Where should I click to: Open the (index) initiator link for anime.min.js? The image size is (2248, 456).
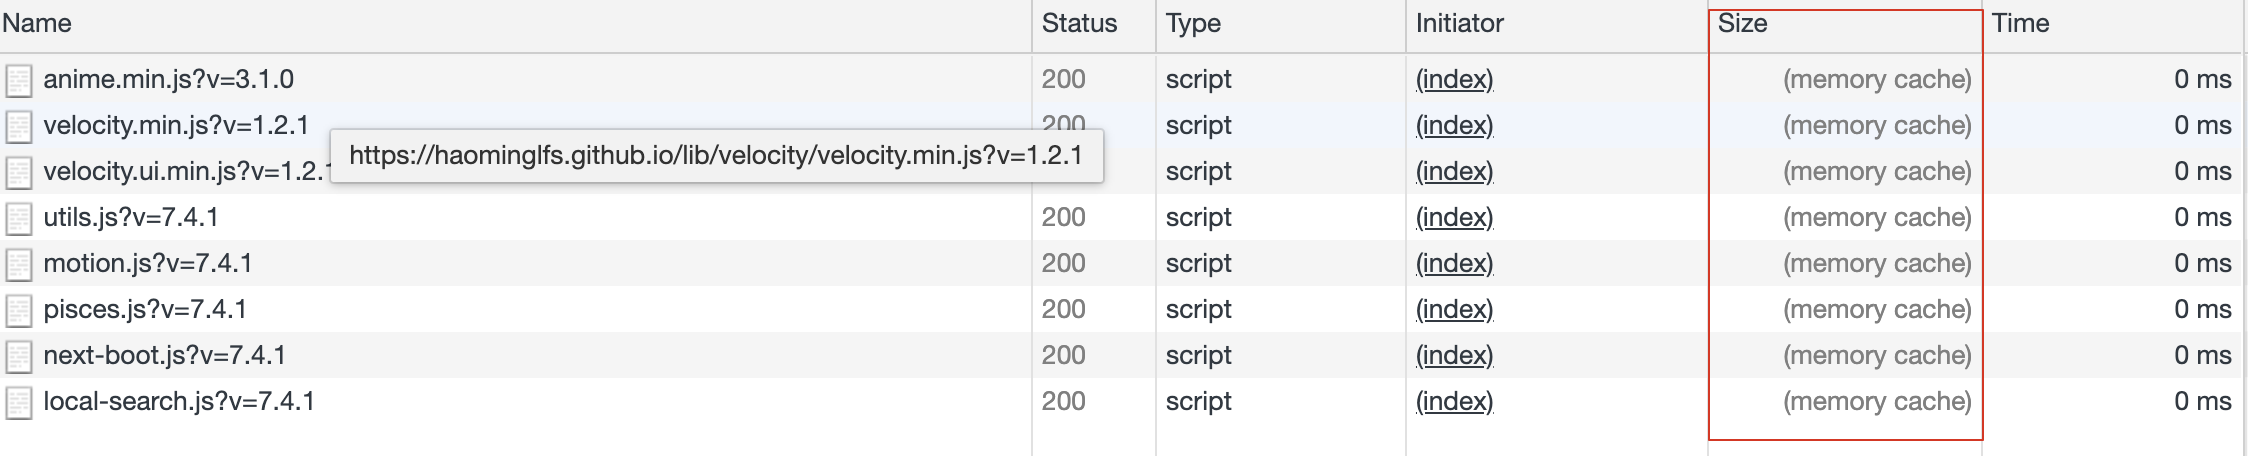pos(1455,80)
